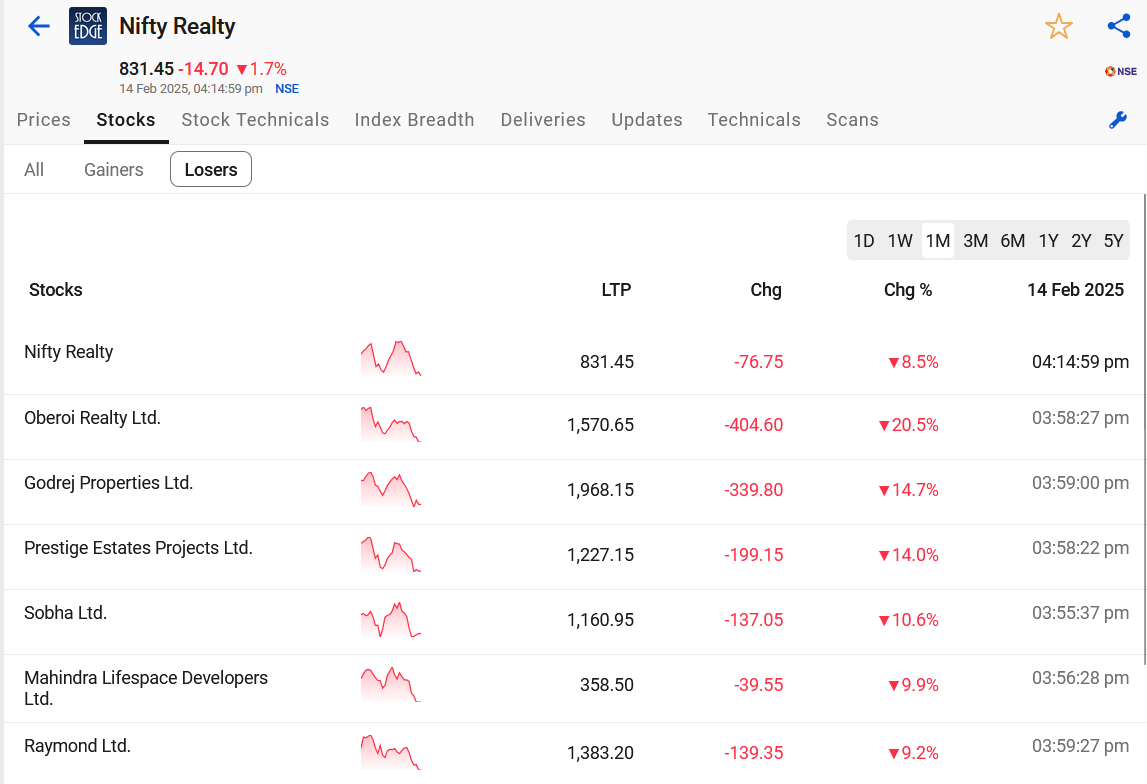Open the Index Breadth tab
This screenshot has width=1147, height=784.
pos(414,120)
